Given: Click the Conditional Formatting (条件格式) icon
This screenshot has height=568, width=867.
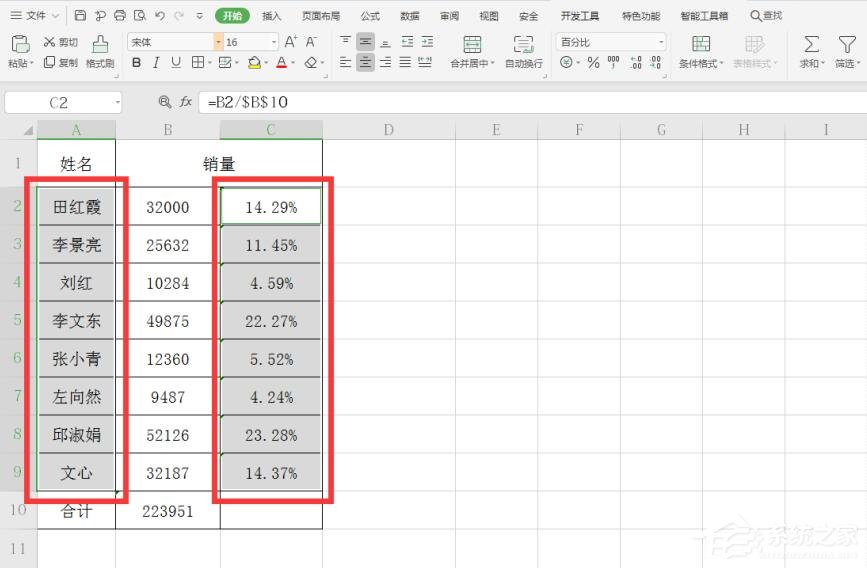Looking at the screenshot, I should [701, 45].
